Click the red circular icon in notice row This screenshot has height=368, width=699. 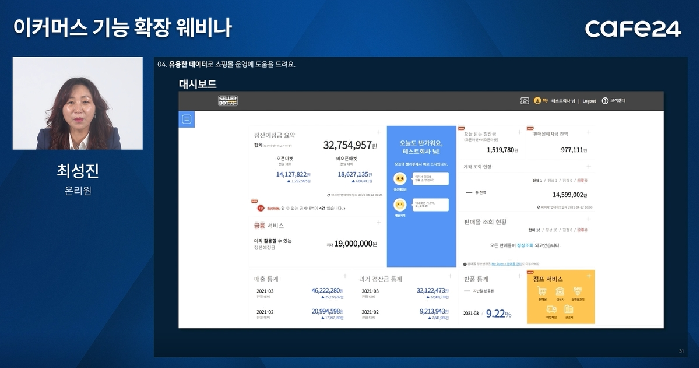coord(261,208)
